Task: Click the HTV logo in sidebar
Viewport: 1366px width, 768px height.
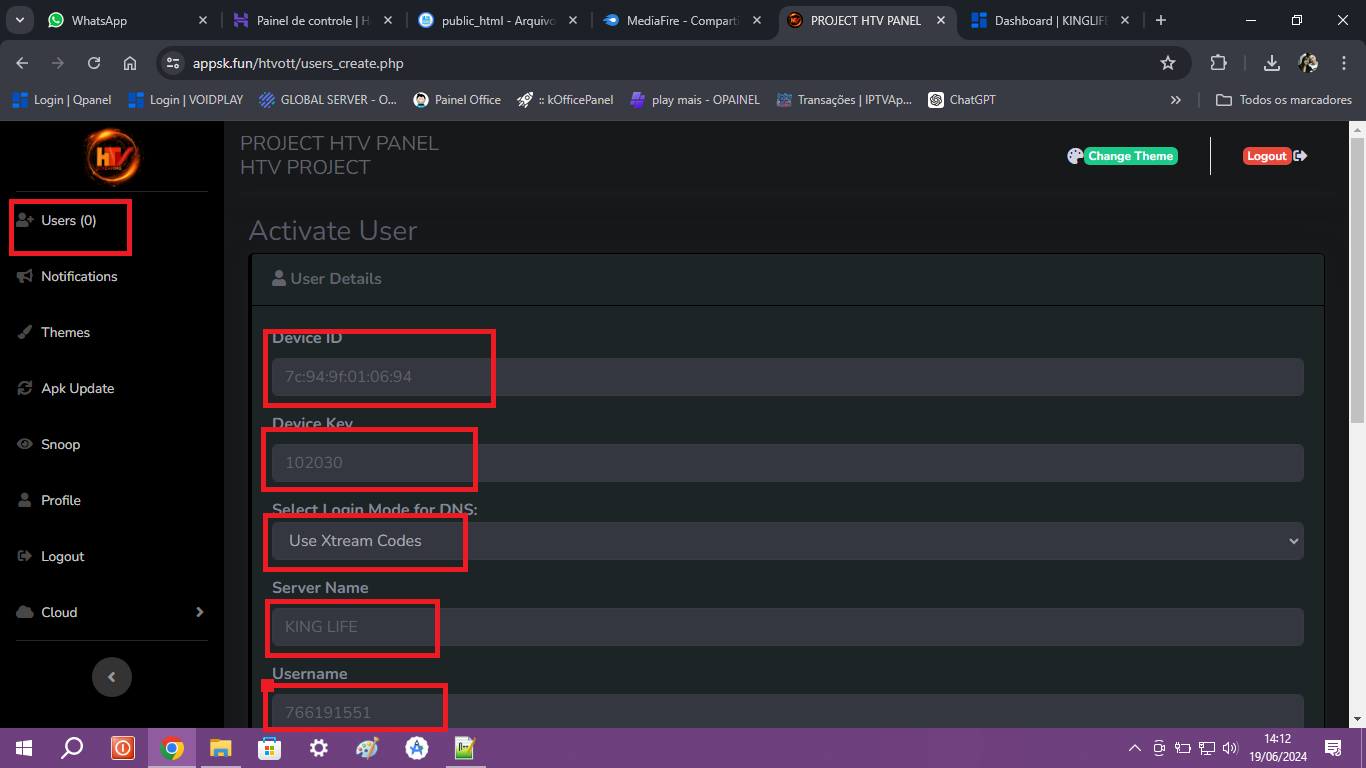Action: click(x=112, y=157)
